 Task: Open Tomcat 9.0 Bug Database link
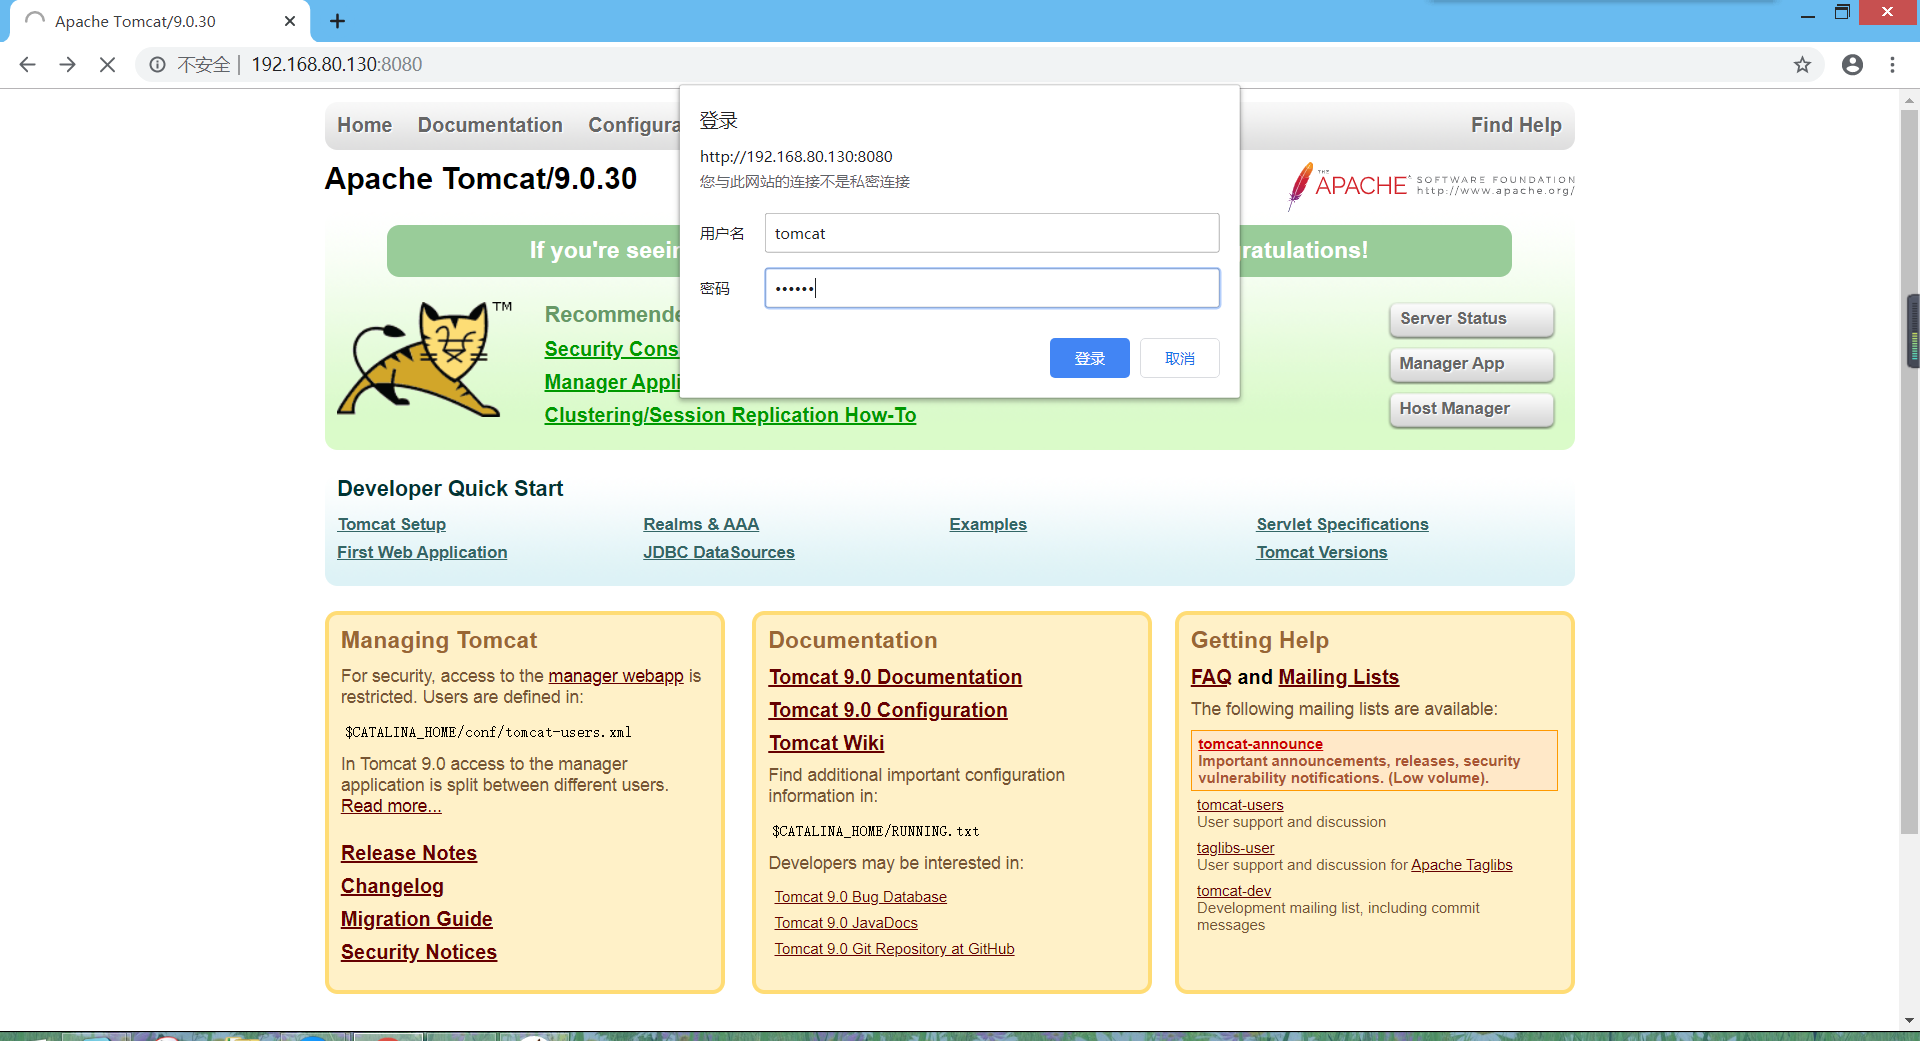tap(860, 897)
